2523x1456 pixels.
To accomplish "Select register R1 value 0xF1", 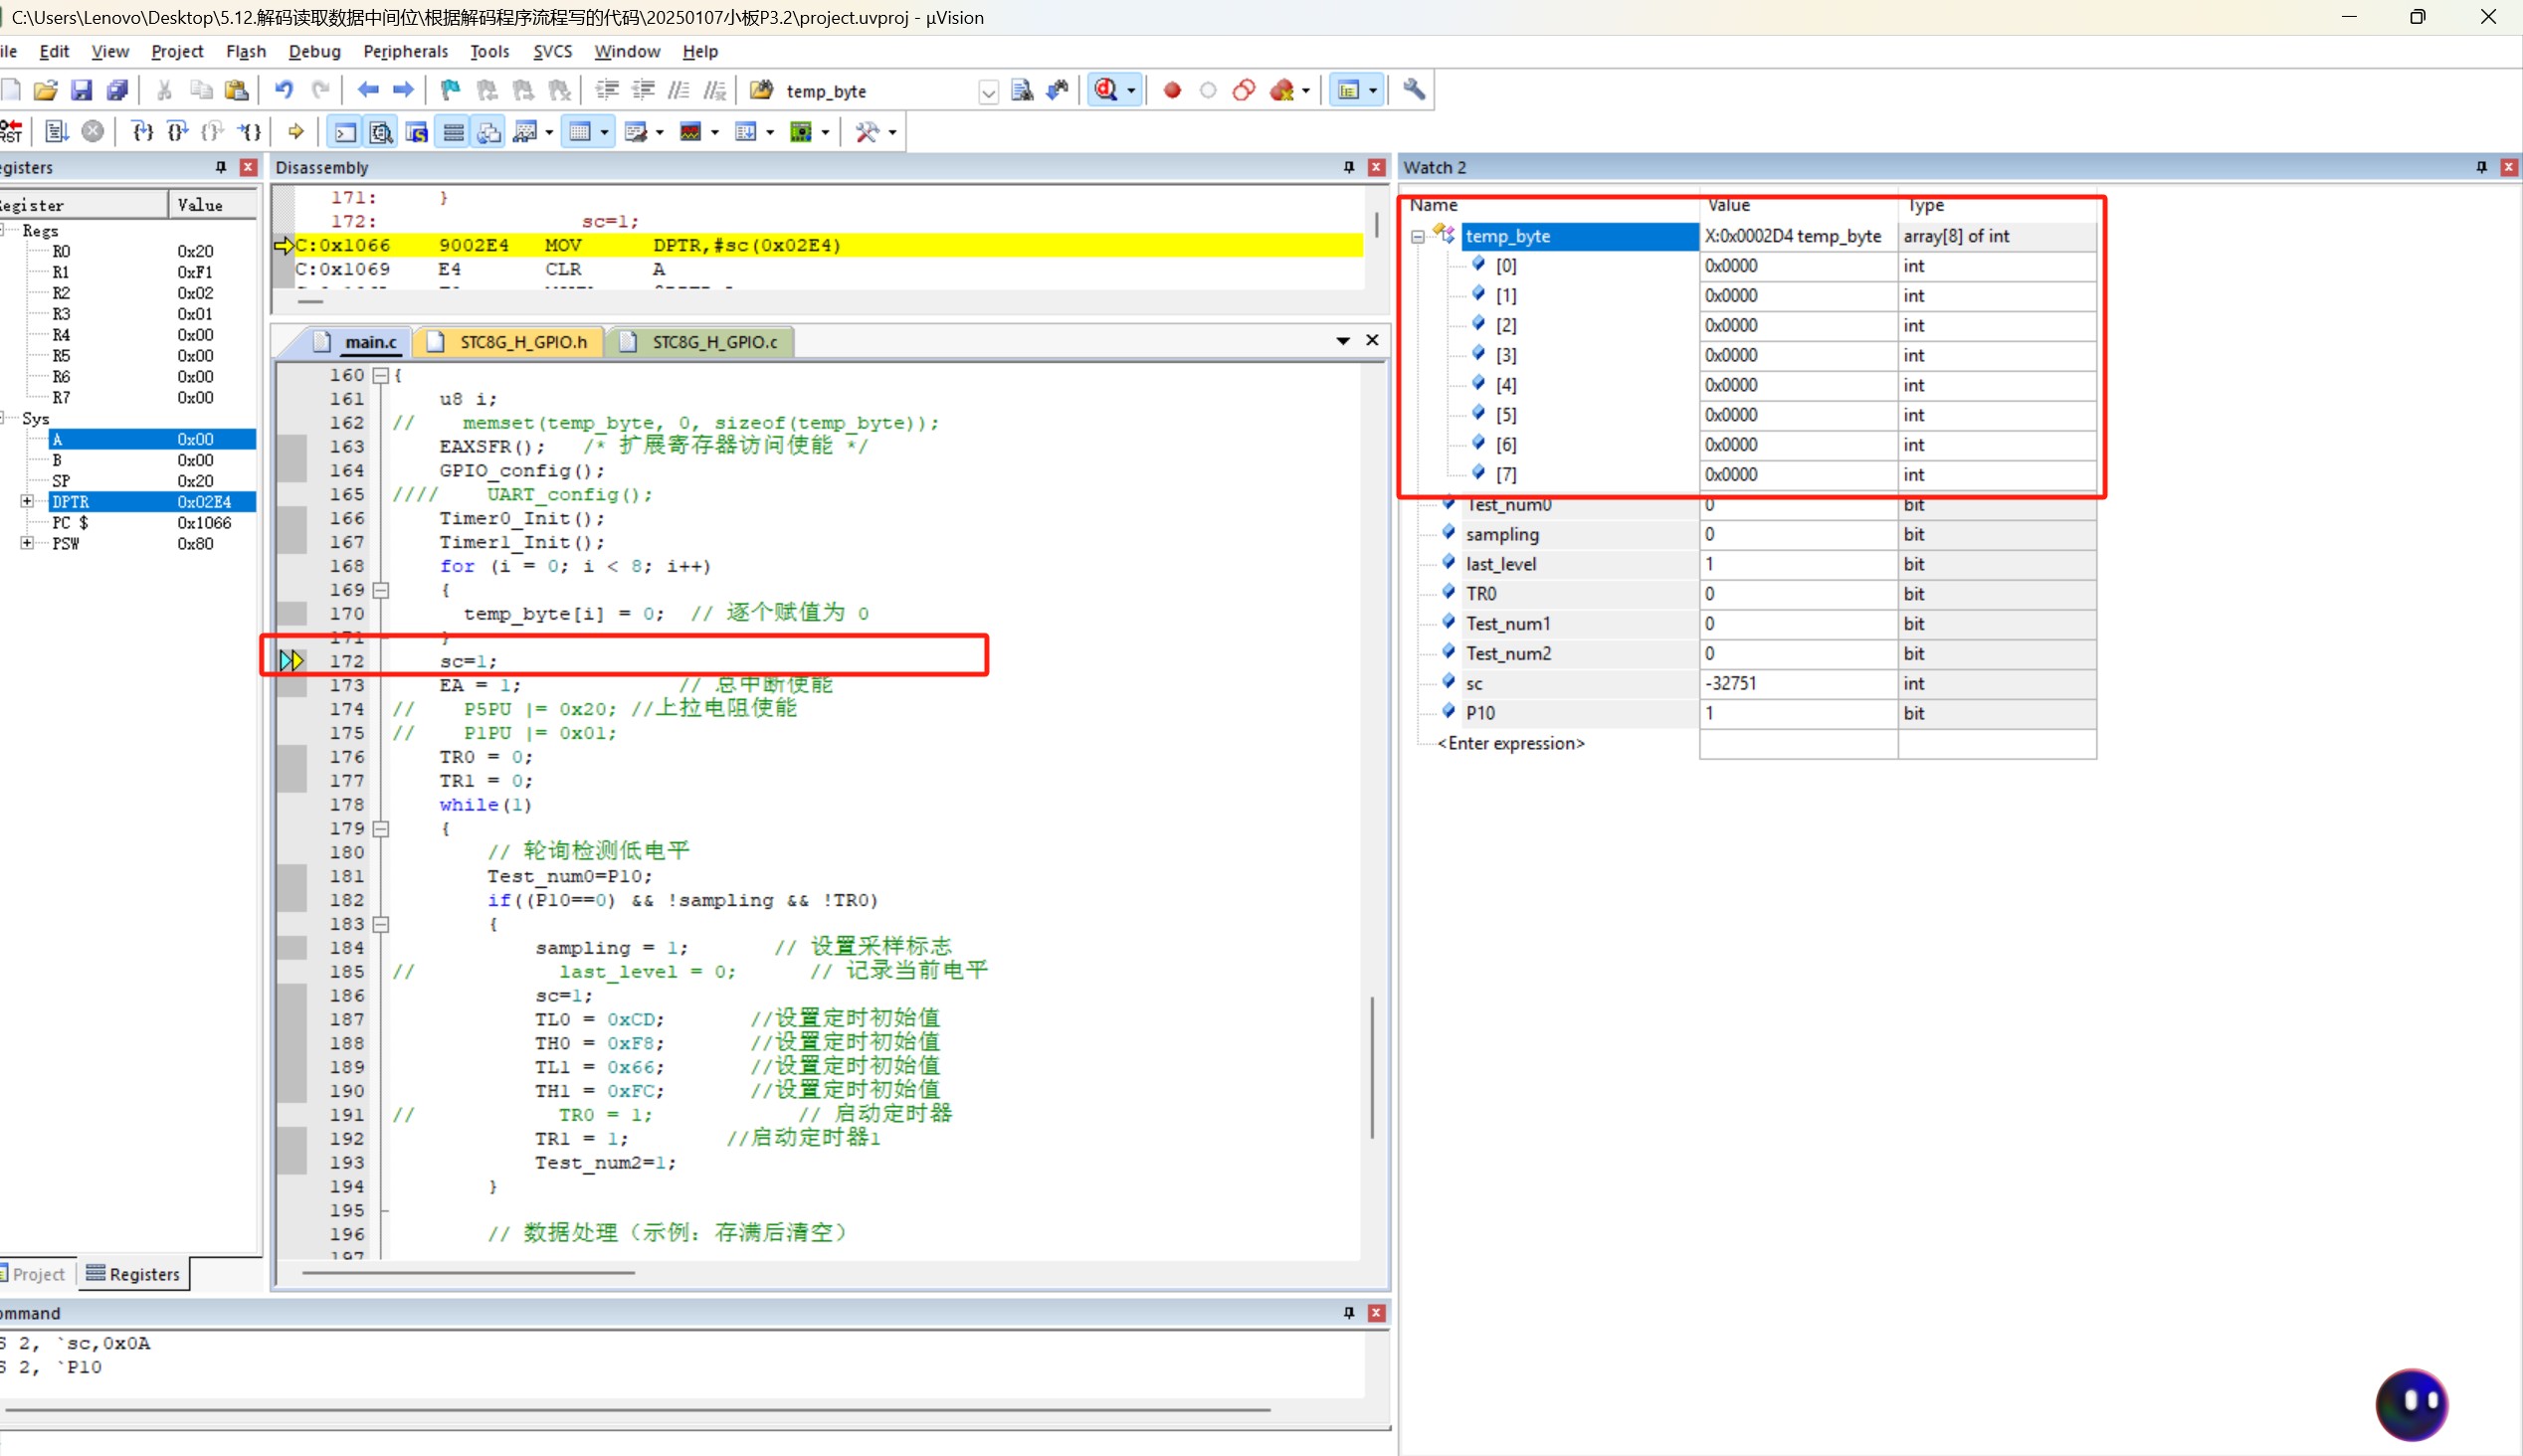I will coord(195,272).
